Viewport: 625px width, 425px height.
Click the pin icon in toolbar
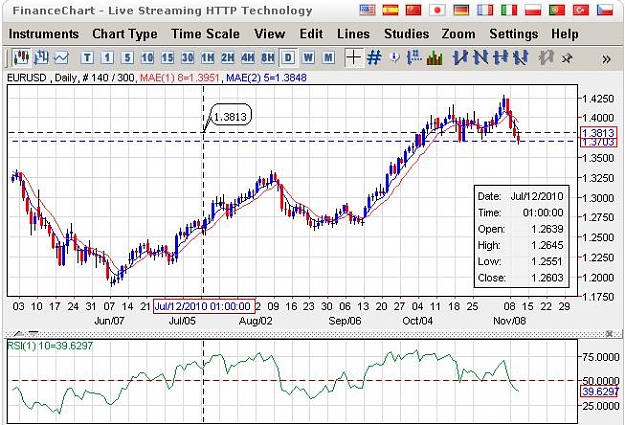point(566,59)
